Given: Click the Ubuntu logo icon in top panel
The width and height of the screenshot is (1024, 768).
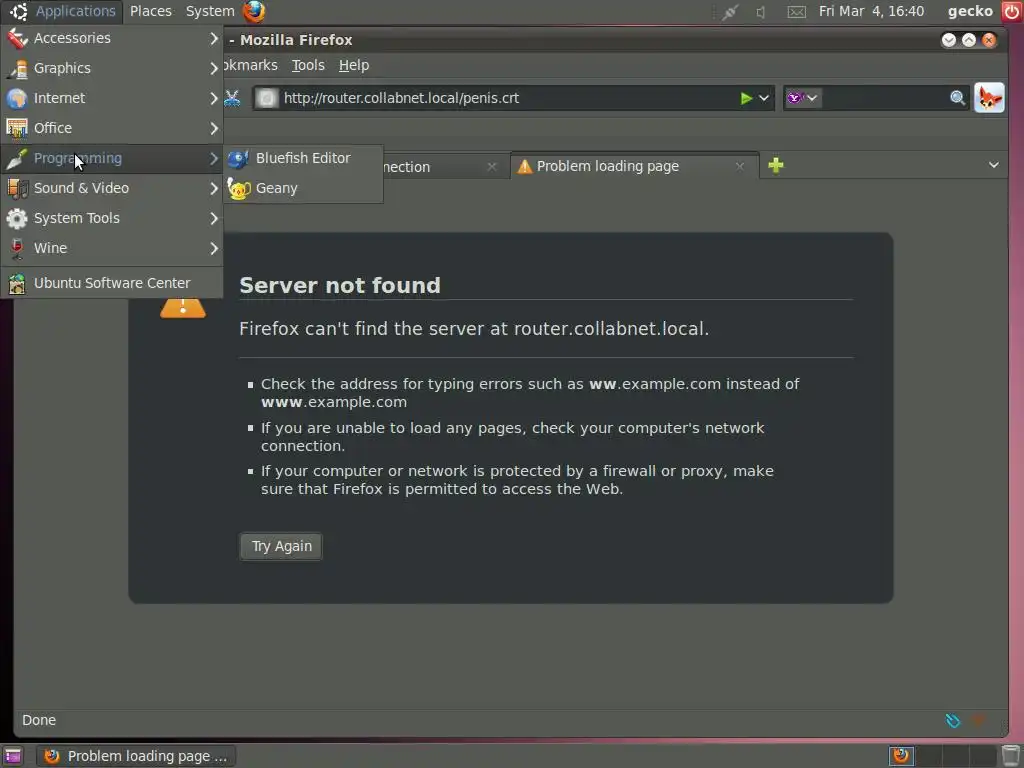Looking at the screenshot, I should 19,11.
